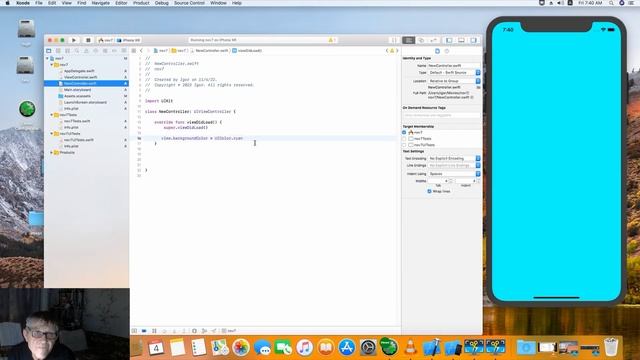Viewport: 640px width, 360px height.
Task: Open the Project navigator tab
Action: tap(49, 51)
